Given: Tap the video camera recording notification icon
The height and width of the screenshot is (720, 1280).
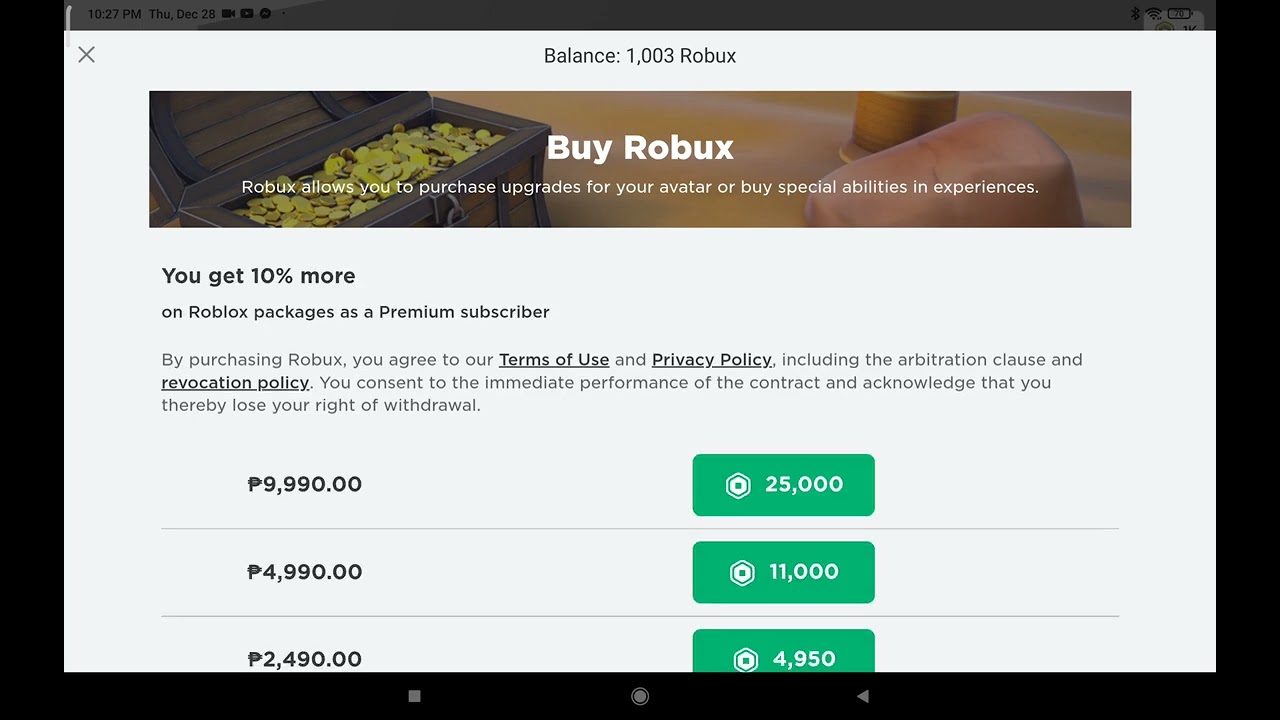Looking at the screenshot, I should pyautogui.click(x=228, y=14).
